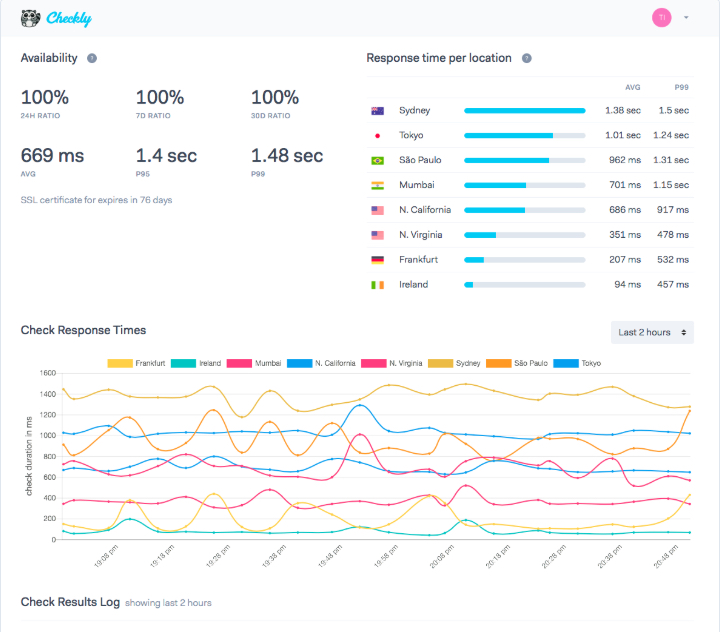720x632 pixels.
Task: Click the São Paulo response time bar
Action: click(525, 160)
